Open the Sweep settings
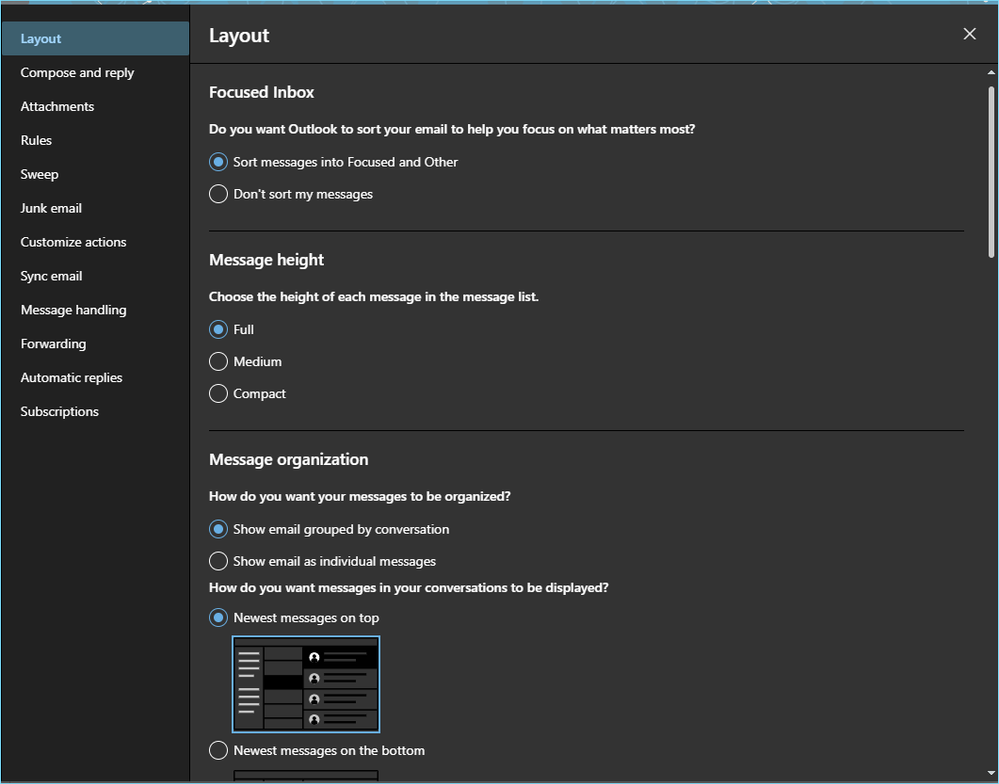 [95, 174]
